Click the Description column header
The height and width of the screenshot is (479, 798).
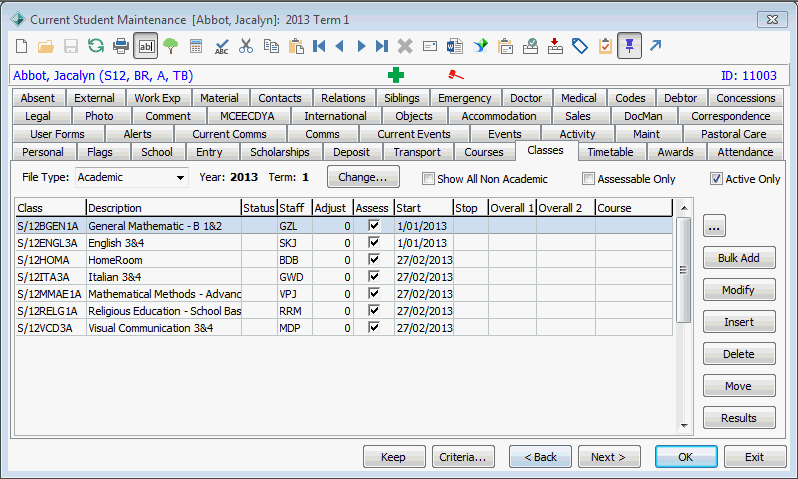[x=163, y=208]
